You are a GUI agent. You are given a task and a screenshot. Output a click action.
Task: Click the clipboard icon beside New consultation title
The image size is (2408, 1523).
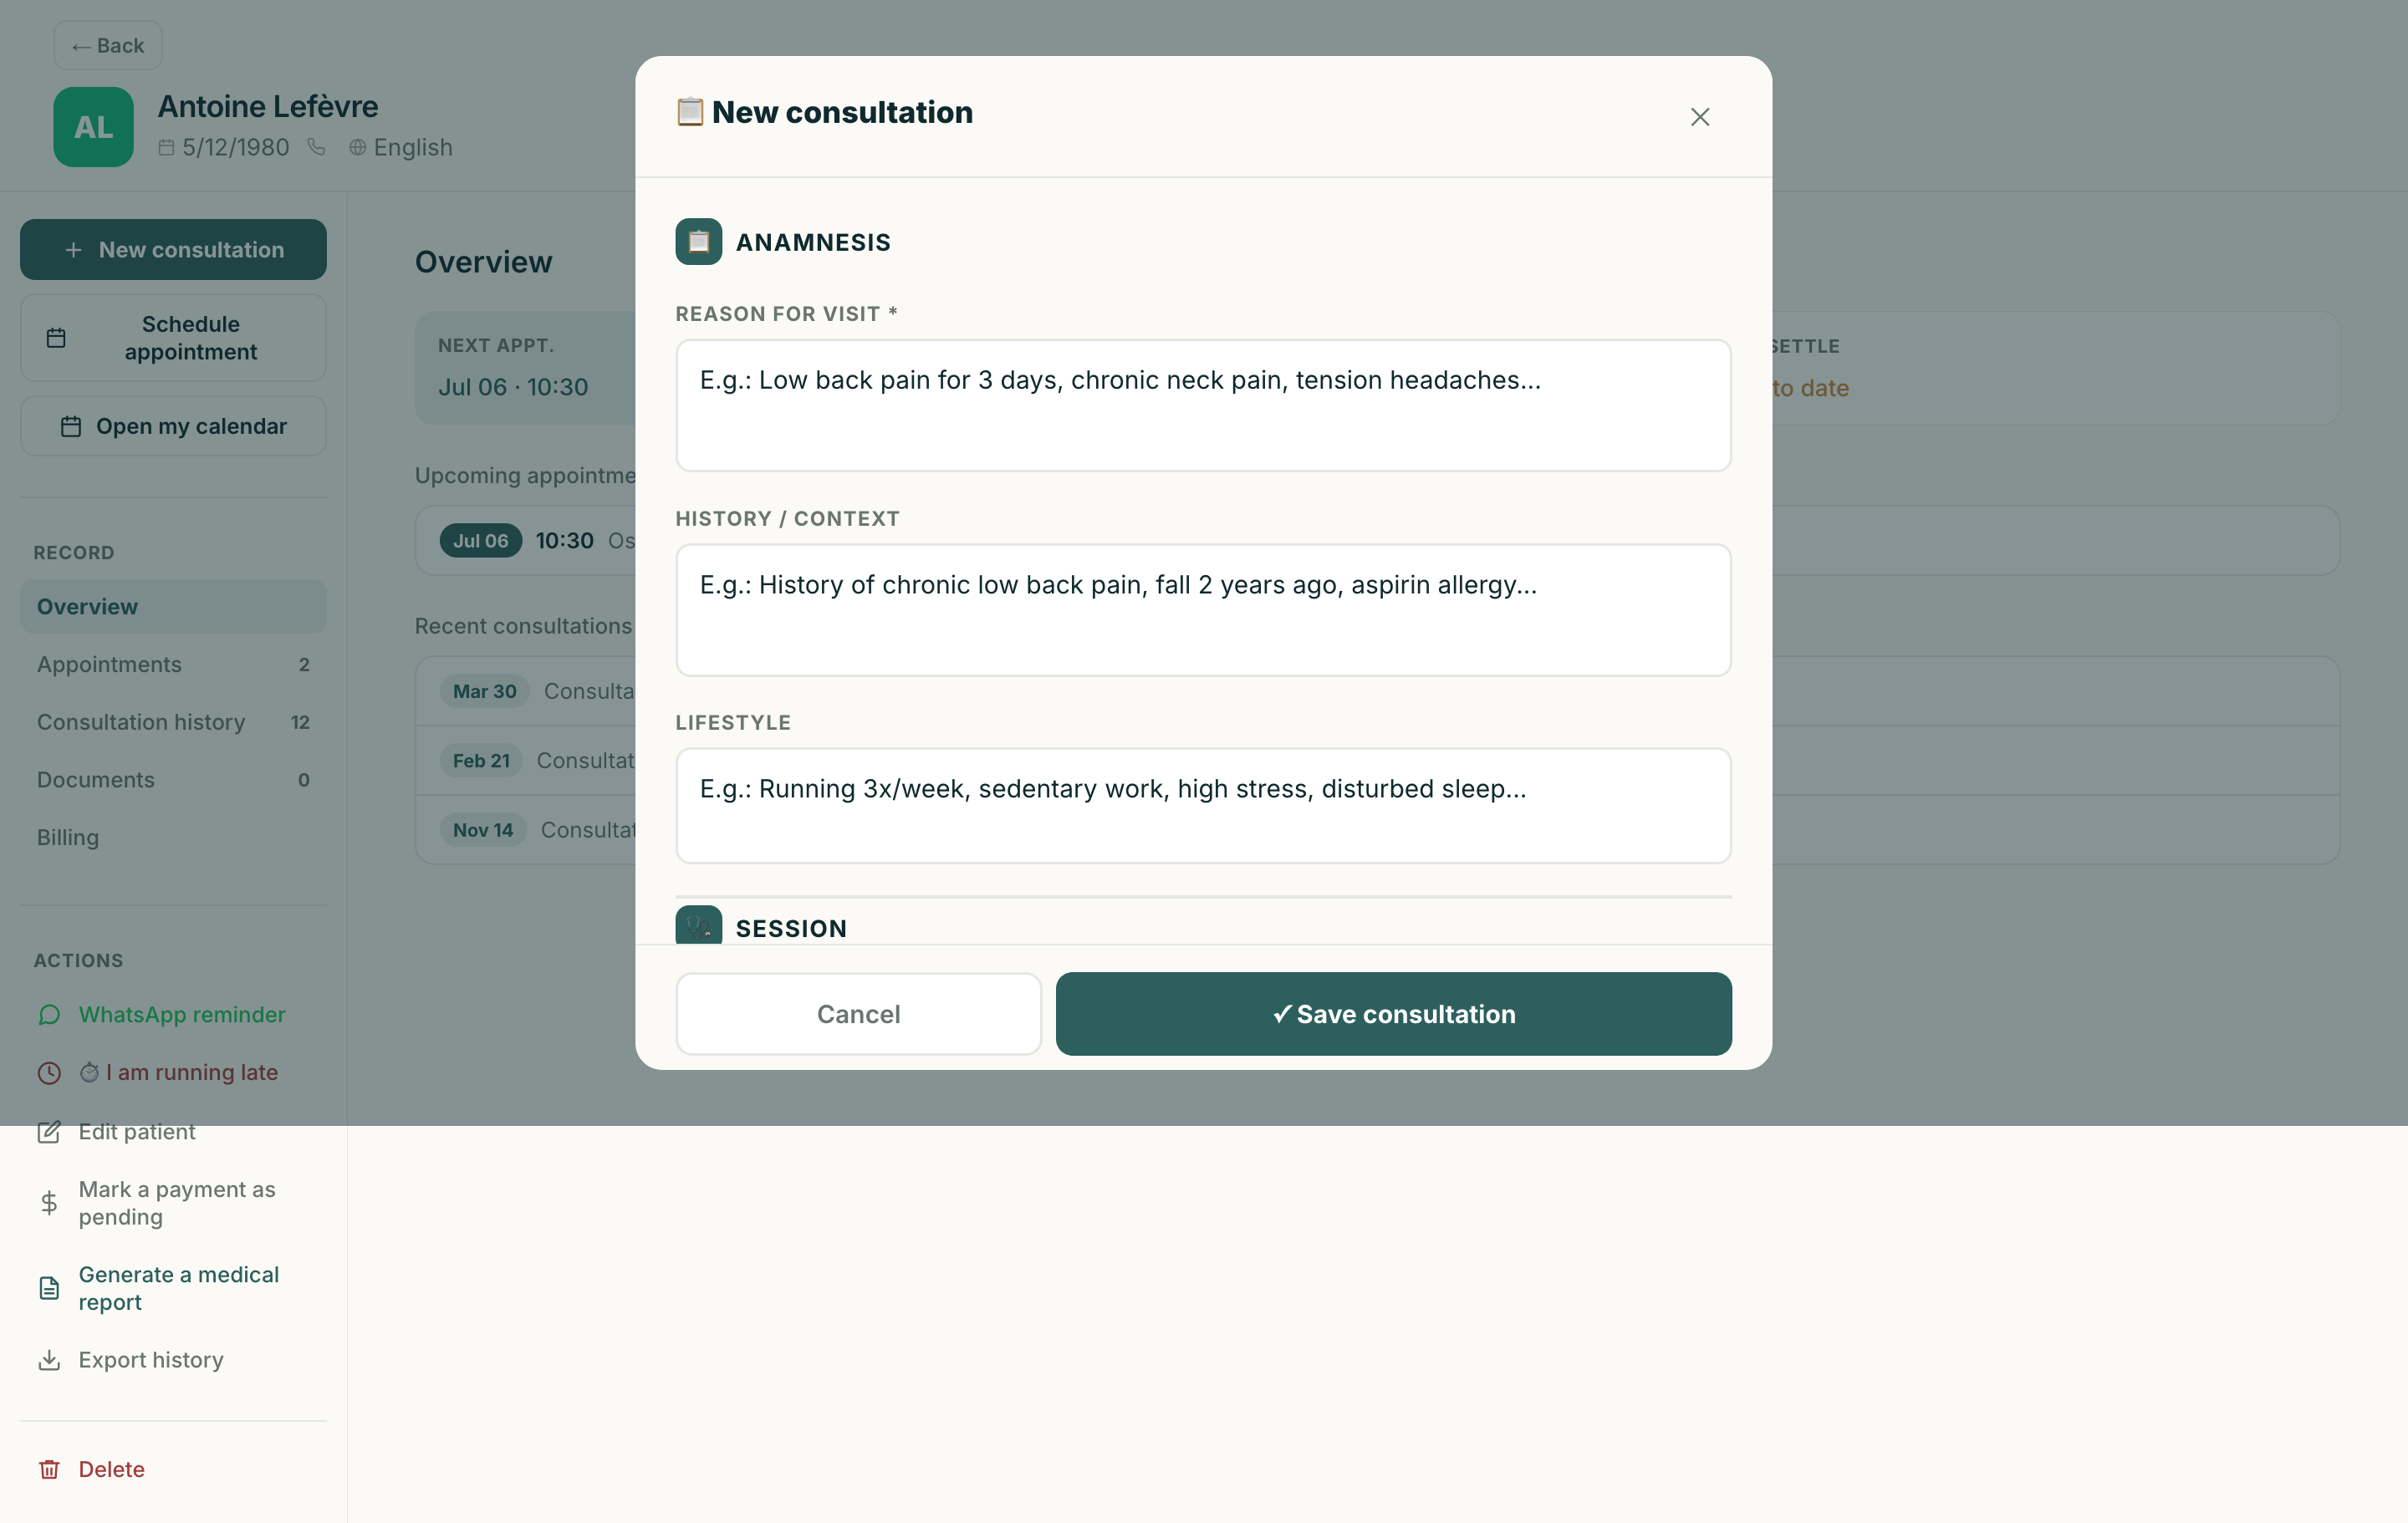[x=689, y=112]
